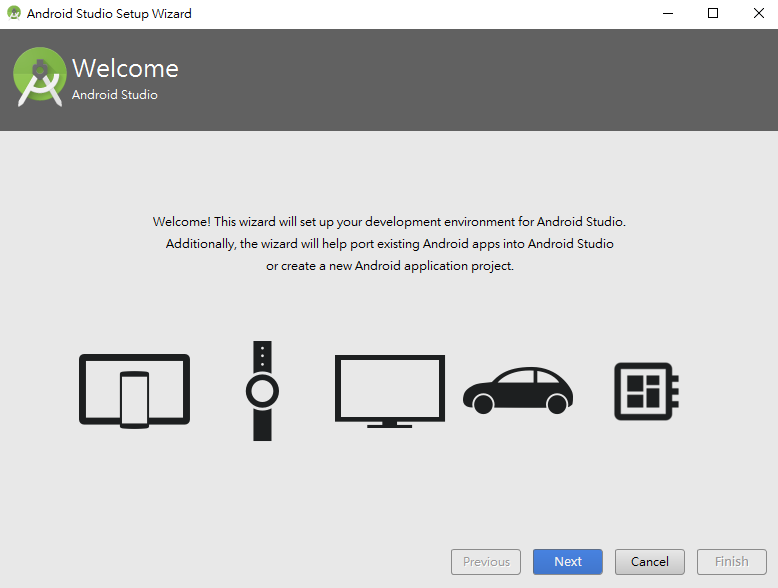The width and height of the screenshot is (778, 588).
Task: Click the Next button
Action: coord(568,562)
